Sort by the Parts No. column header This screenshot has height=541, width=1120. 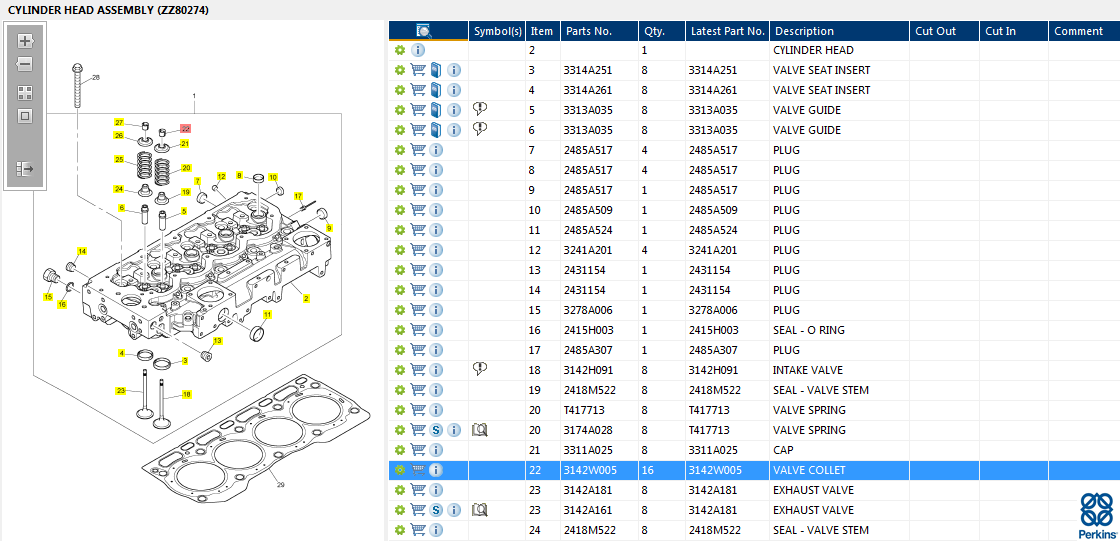(599, 31)
